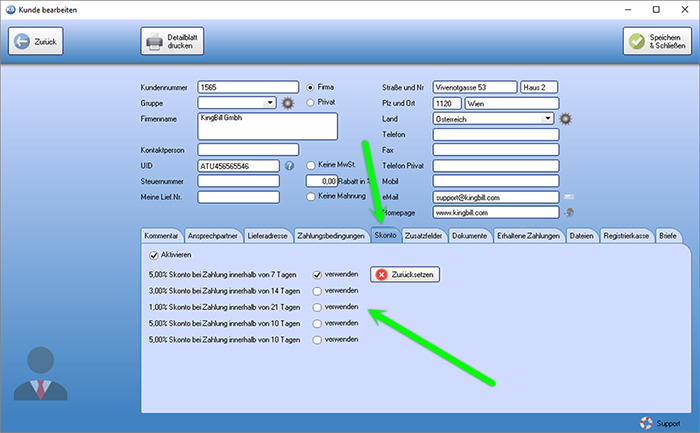This screenshot has height=433, width=700.
Task: Open the Briefe tab
Action: pos(668,236)
